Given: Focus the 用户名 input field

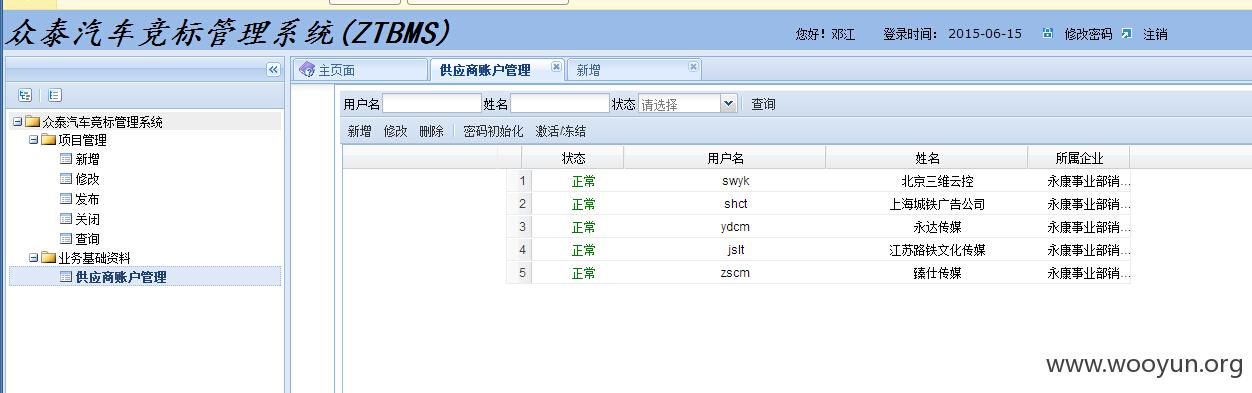Looking at the screenshot, I should click(x=432, y=103).
